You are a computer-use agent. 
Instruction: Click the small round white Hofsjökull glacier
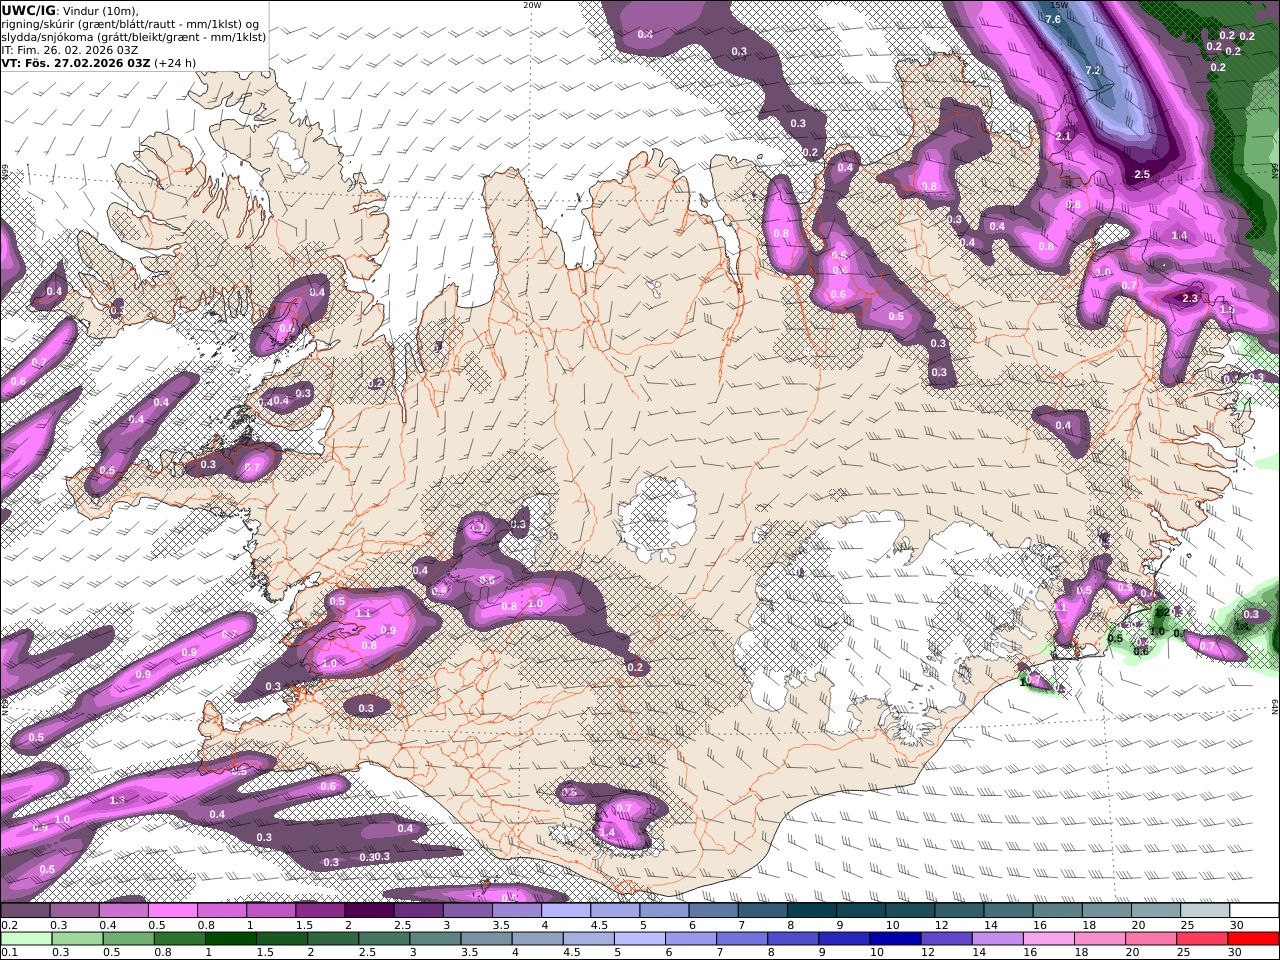coord(657,516)
